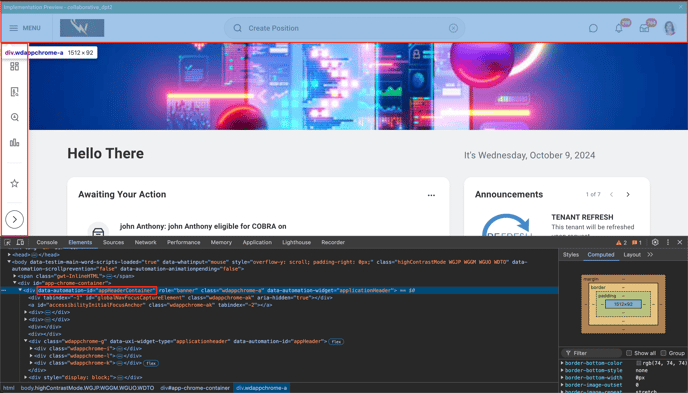Expand the div style display block node
The width and height of the screenshot is (688, 393).
click(25, 377)
